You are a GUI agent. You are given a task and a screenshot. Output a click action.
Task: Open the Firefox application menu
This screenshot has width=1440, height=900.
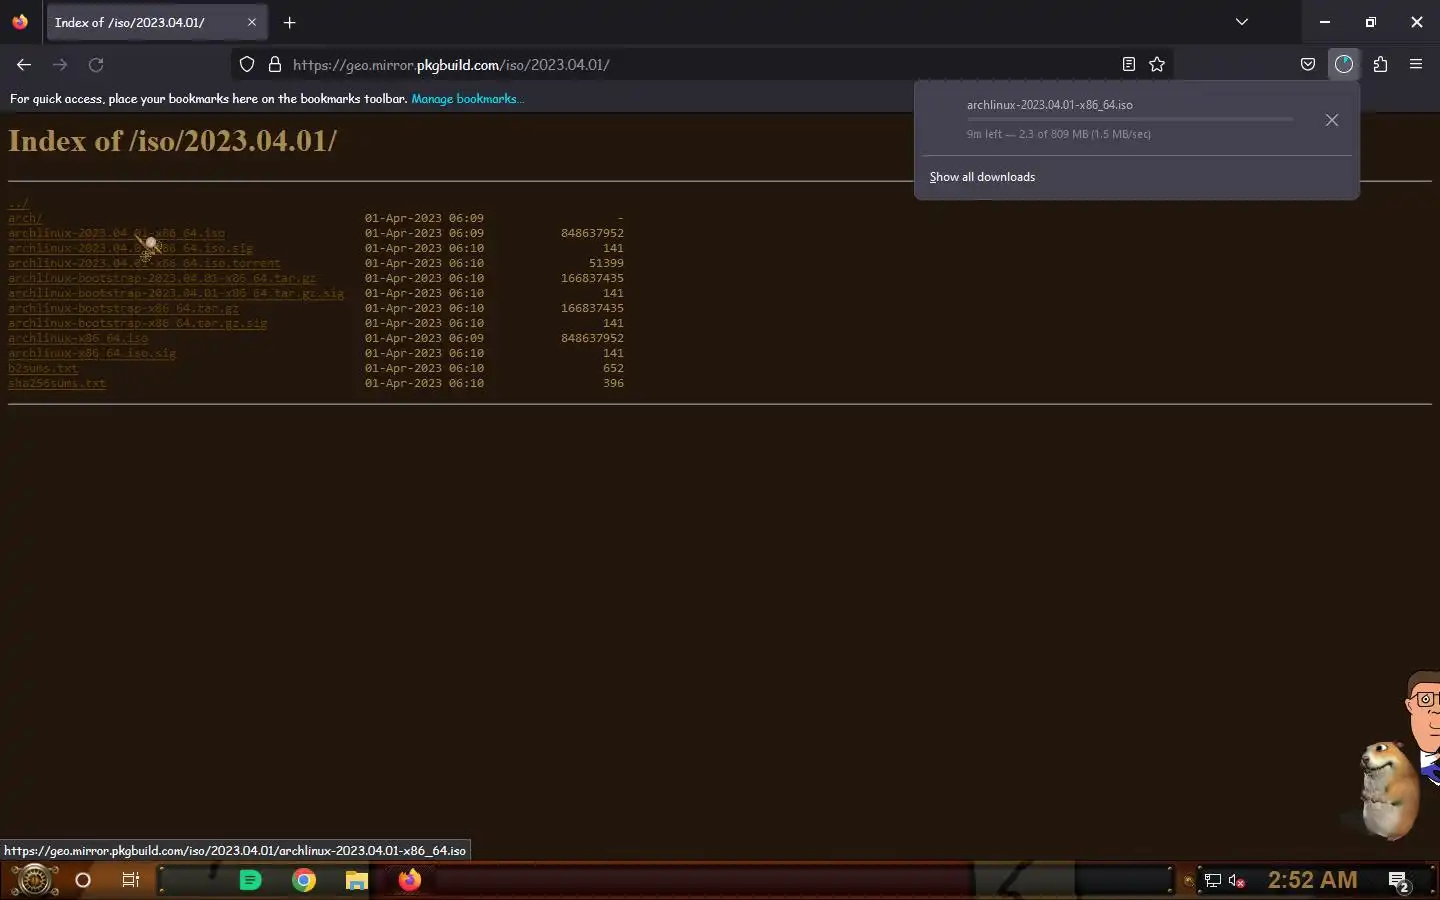coord(1416,65)
